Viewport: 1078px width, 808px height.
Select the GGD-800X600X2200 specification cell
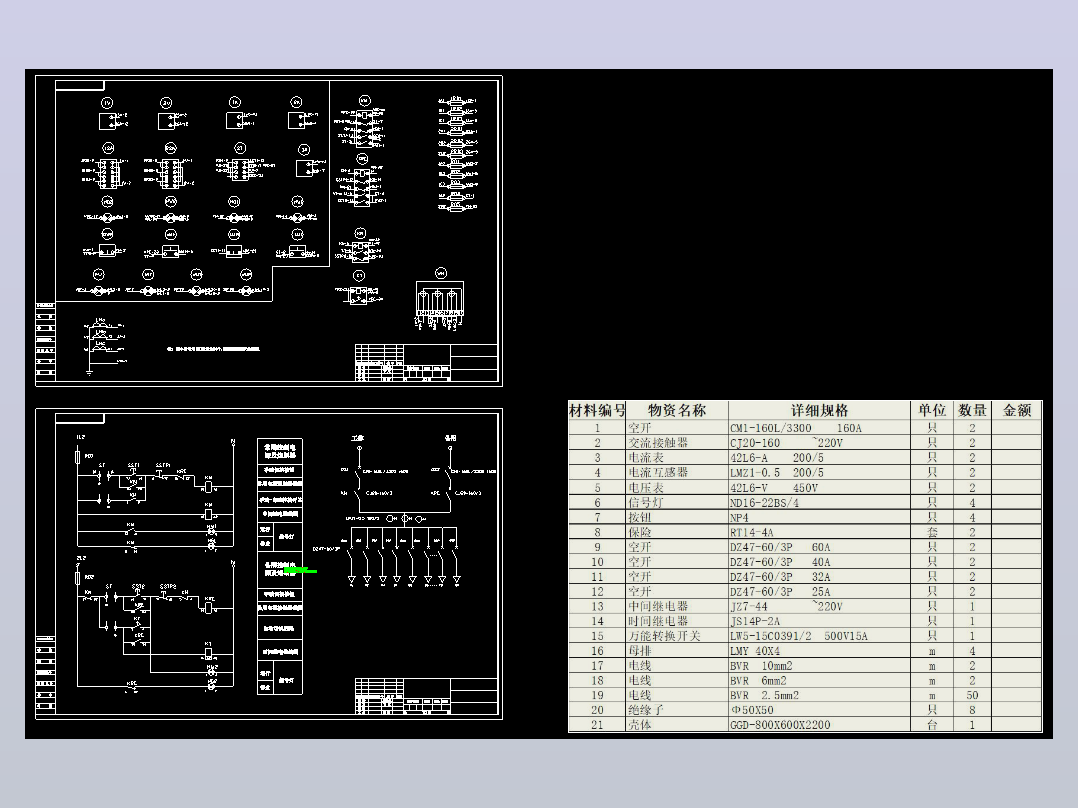coord(820,725)
